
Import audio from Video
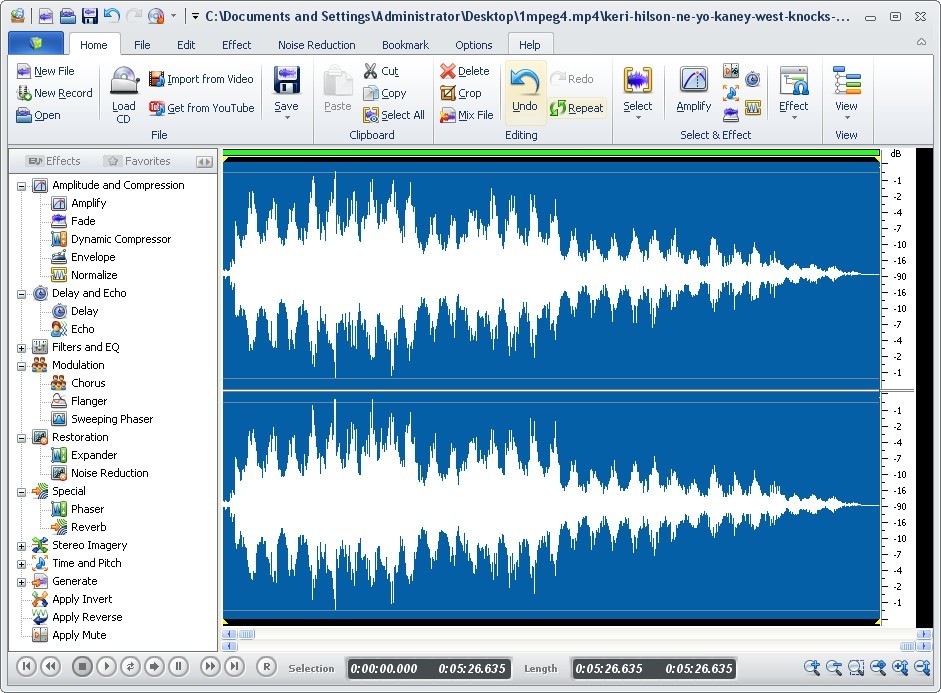[199, 78]
